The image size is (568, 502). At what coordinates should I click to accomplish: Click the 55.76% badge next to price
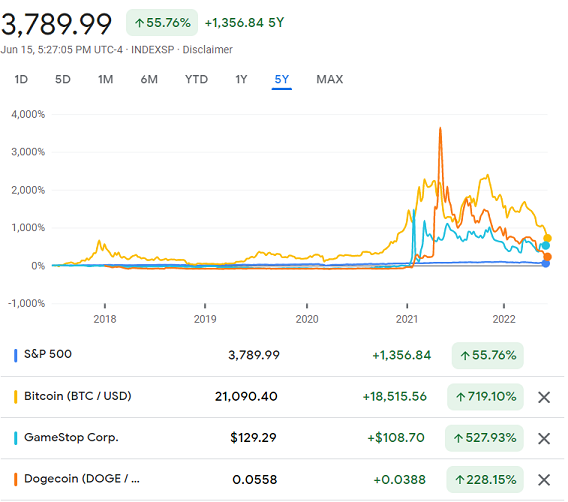[162, 23]
